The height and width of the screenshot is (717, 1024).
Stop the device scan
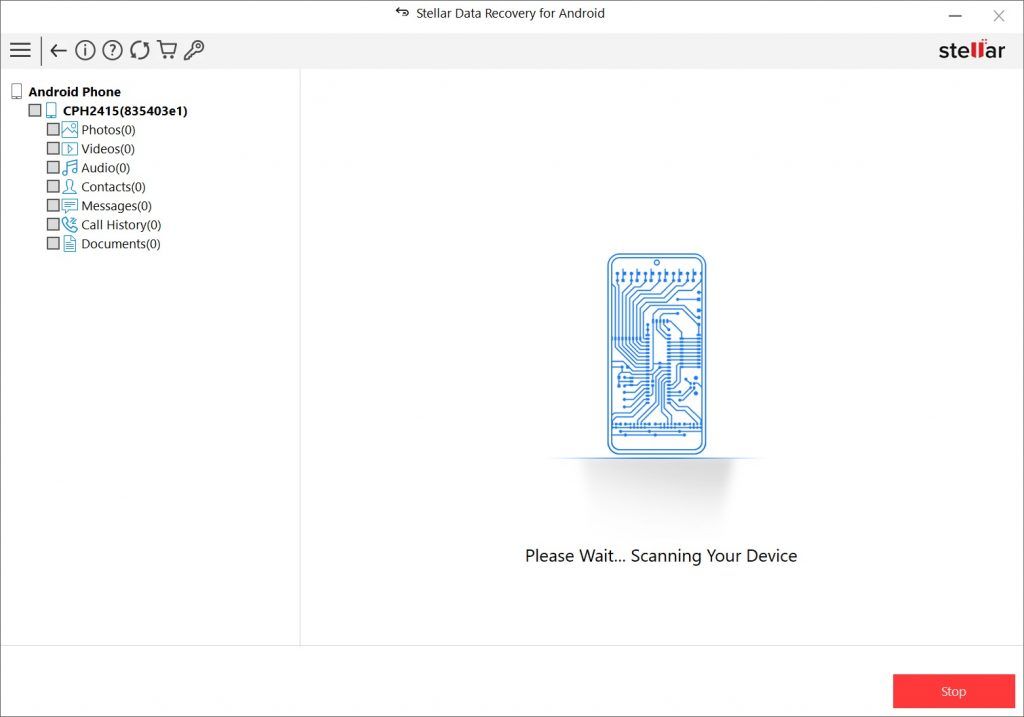pos(953,691)
